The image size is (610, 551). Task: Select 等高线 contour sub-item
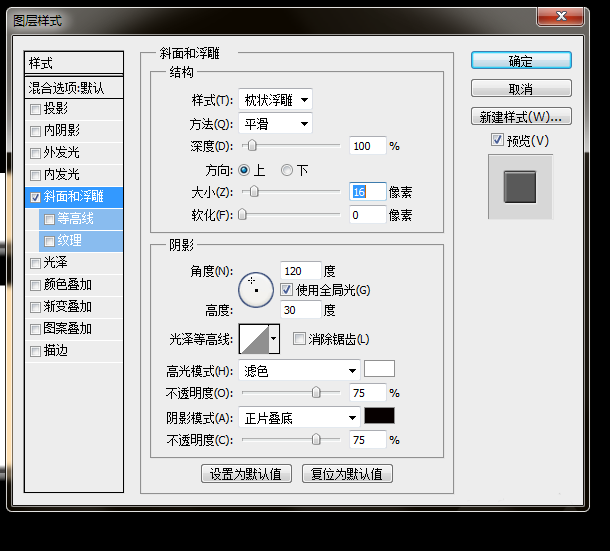click(x=75, y=219)
